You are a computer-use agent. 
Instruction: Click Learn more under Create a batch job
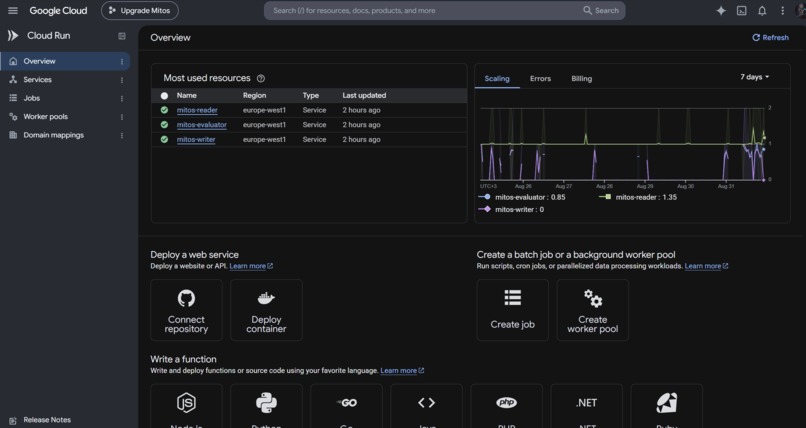tap(706, 266)
